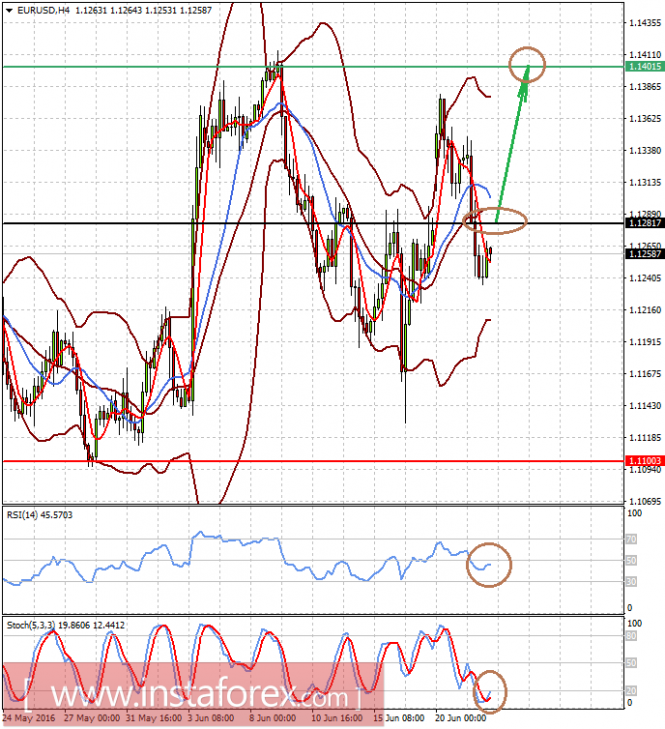The height and width of the screenshot is (729, 665).
Task: Click the 1.13625 price scale value
Action: click(645, 119)
